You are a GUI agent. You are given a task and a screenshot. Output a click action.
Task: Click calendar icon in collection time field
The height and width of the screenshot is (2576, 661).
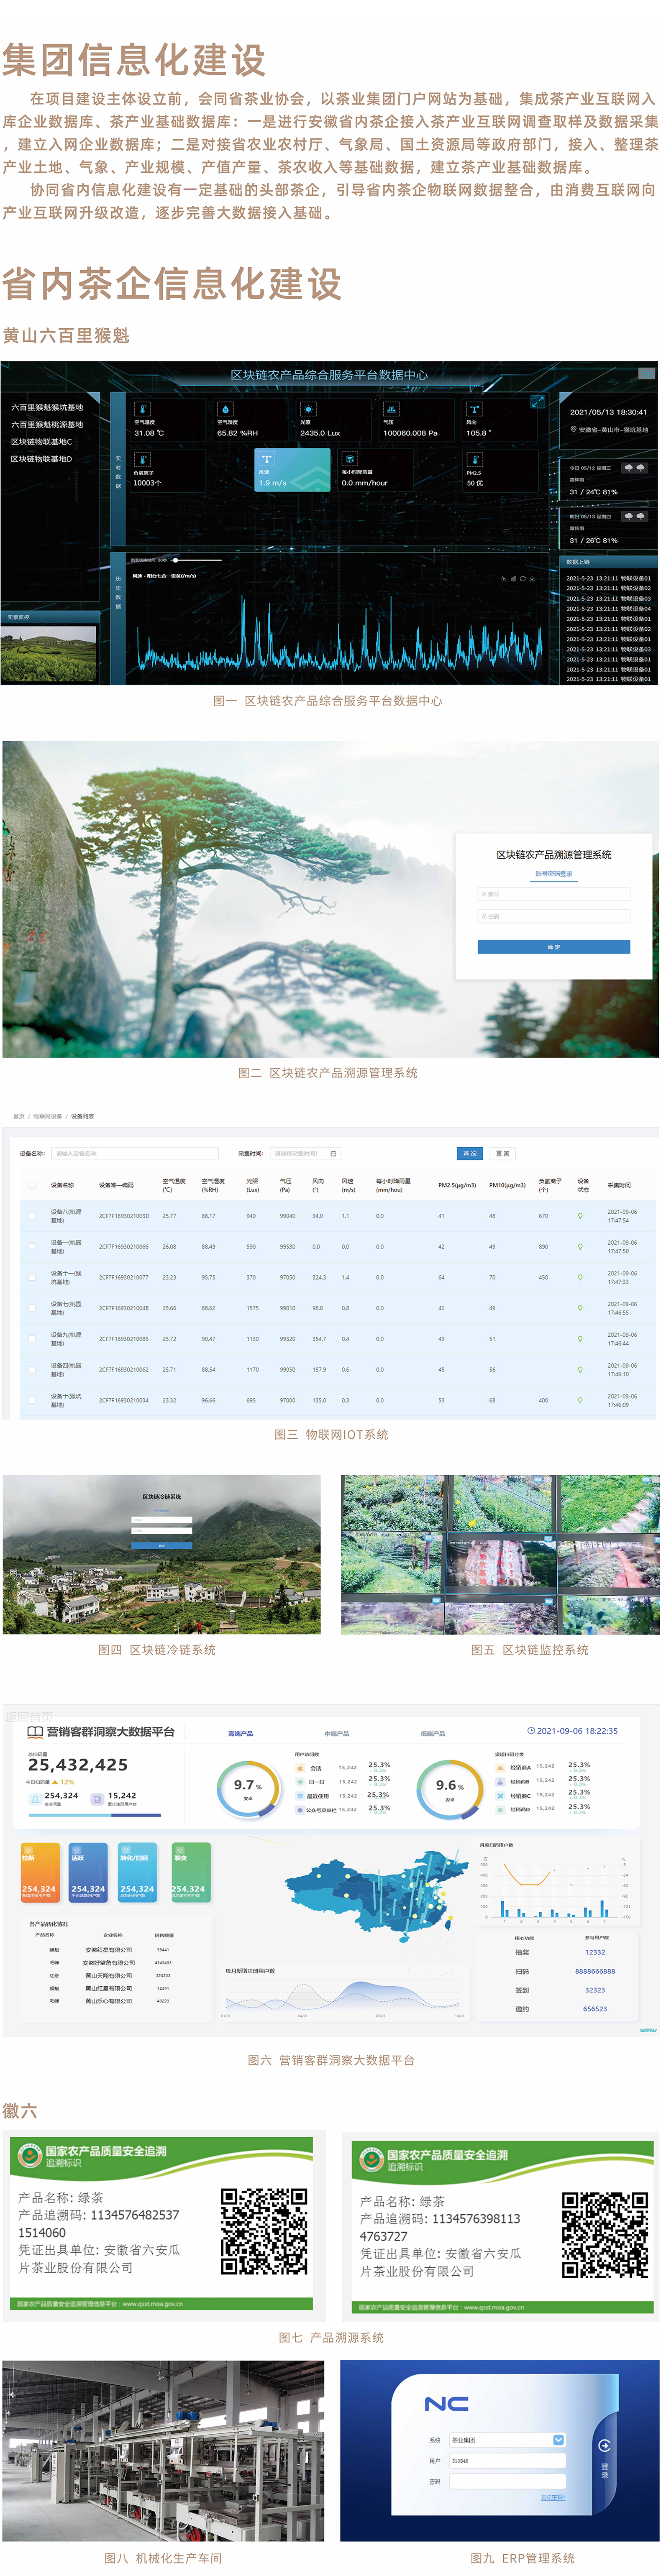click(x=333, y=1153)
